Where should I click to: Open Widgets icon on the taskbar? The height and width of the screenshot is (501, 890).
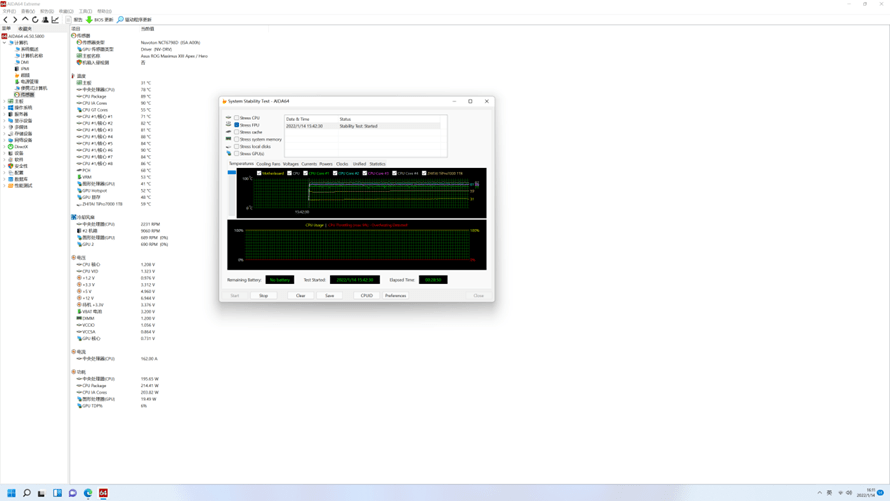coord(57,493)
